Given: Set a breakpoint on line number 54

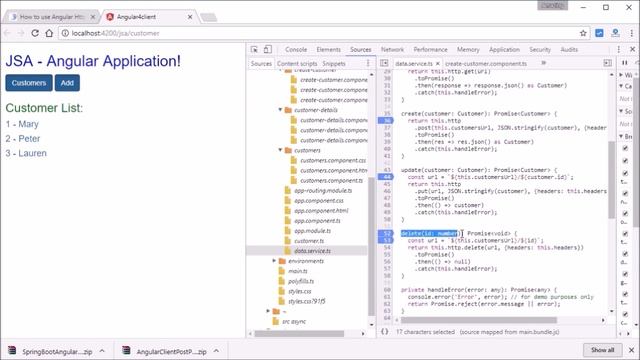Looking at the screenshot, I should 387,247.
